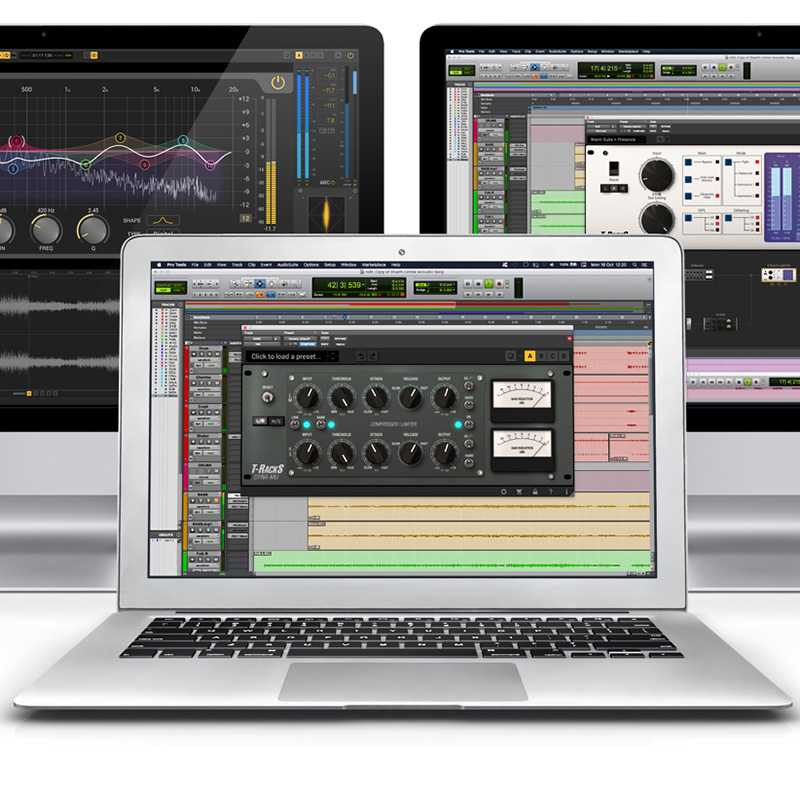Viewport: 800px width, 800px height.
Task: Select the Pencil tool in the Edit window
Action: tap(297, 284)
